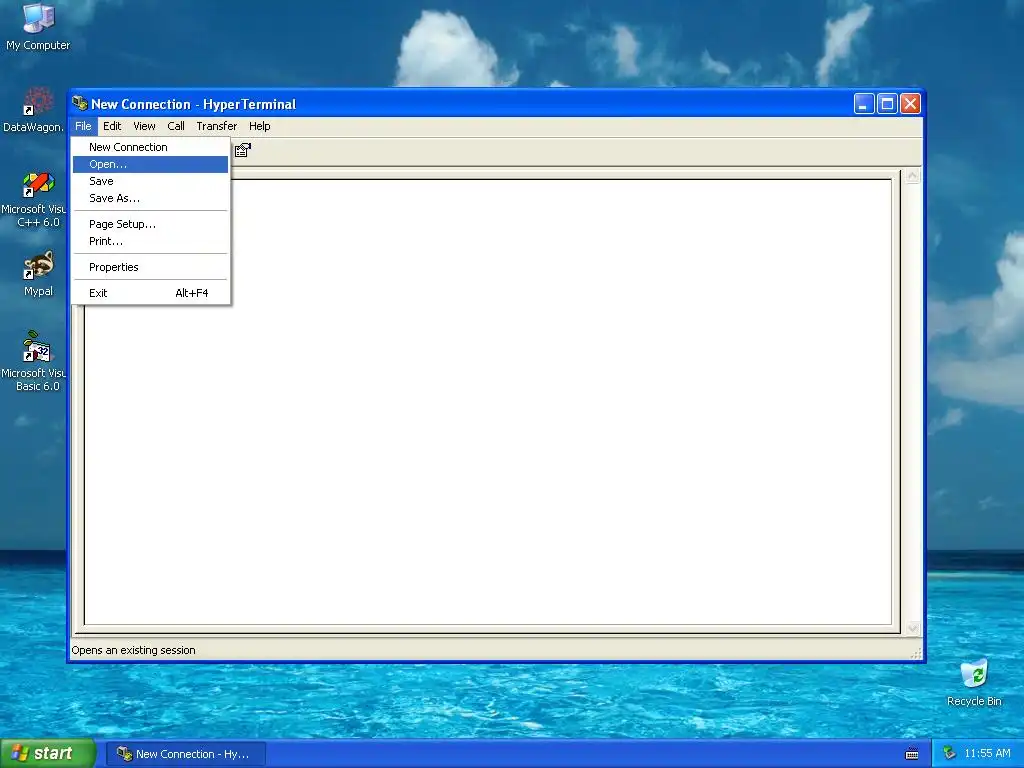Viewport: 1024px width, 768px height.
Task: Click the 11:55 AM system clock
Action: pos(987,753)
